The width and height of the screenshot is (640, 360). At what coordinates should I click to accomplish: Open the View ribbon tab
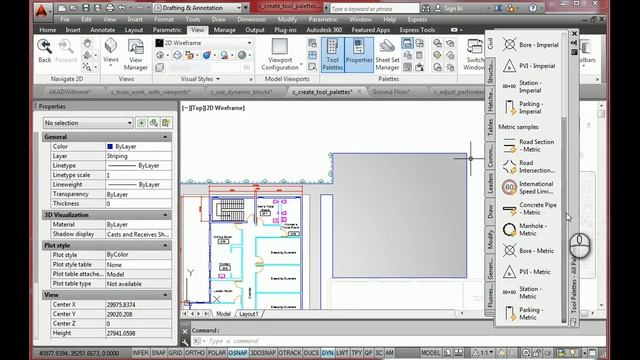coord(198,30)
